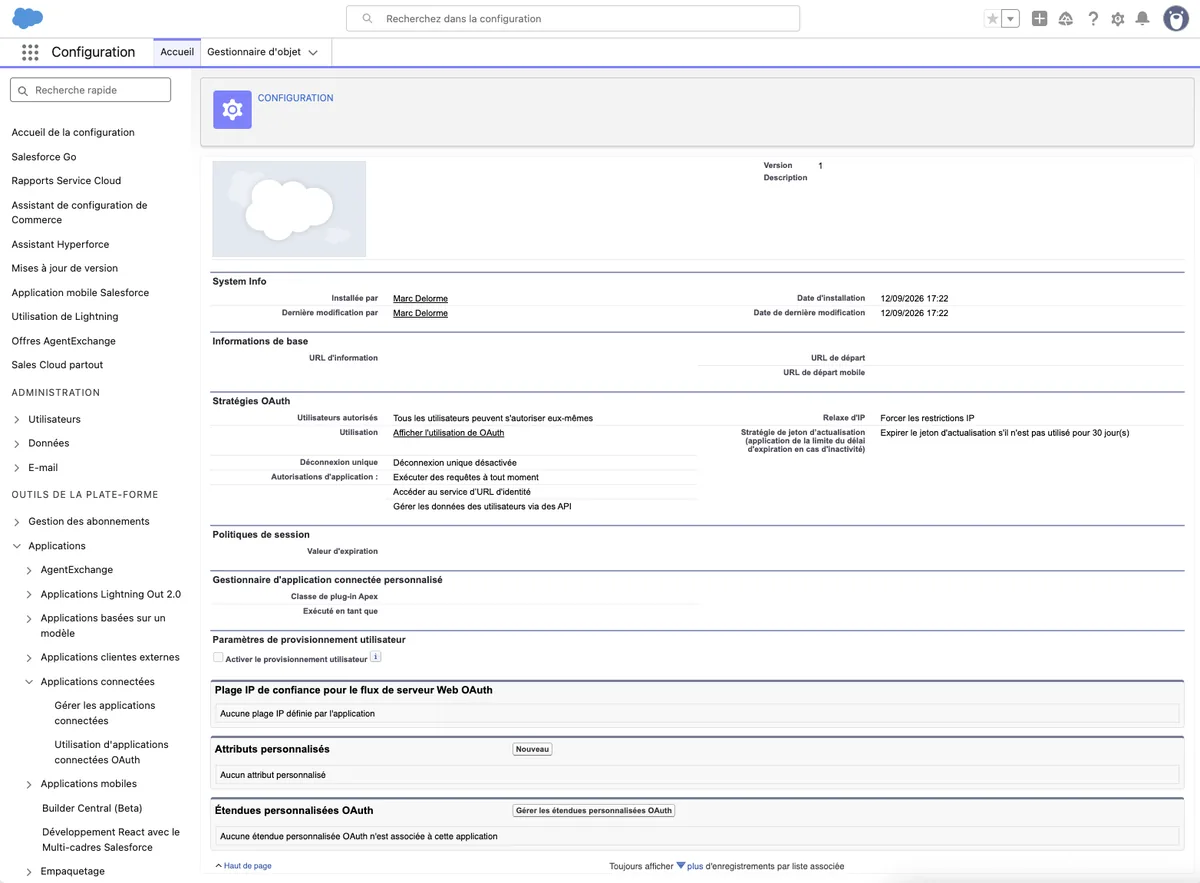The height and width of the screenshot is (883, 1200).
Task: Expand Applications clientes externes node
Action: coord(29,658)
